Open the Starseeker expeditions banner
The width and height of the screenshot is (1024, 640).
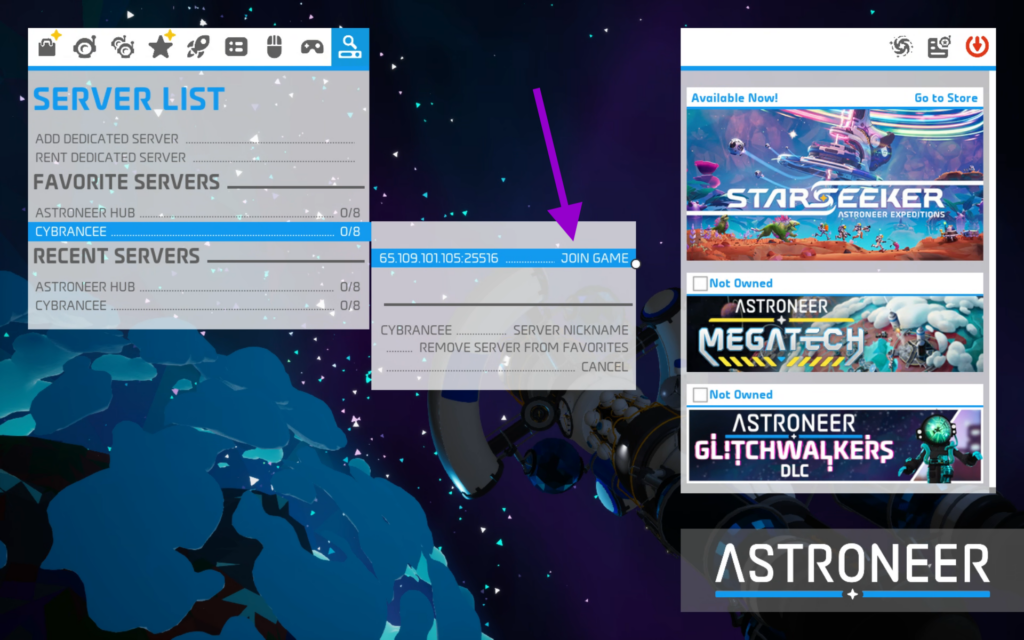coord(835,185)
